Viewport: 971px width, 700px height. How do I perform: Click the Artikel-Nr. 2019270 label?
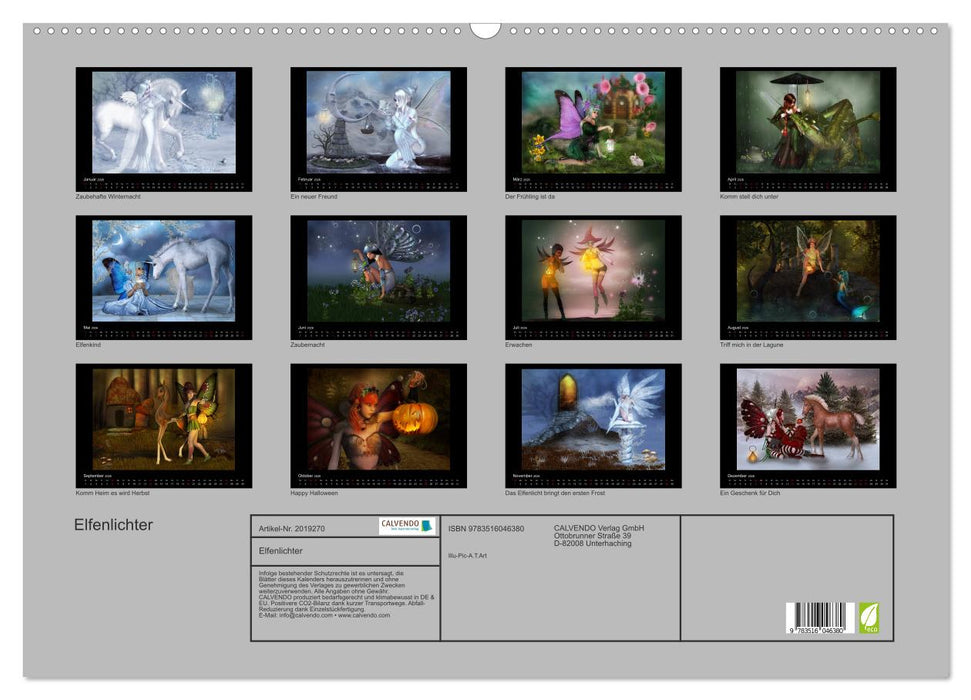point(292,527)
